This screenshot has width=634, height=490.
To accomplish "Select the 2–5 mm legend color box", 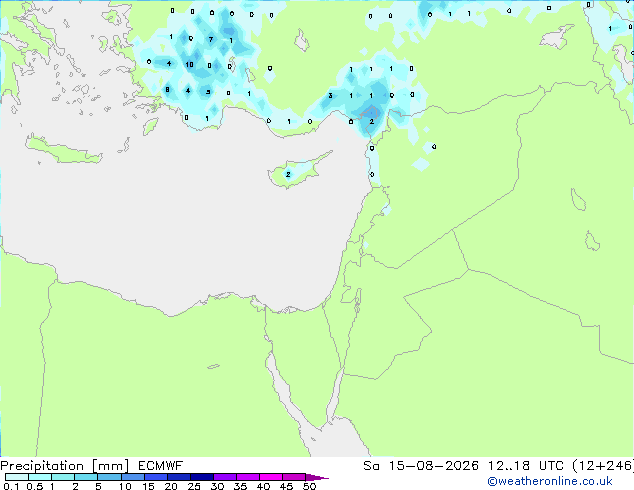I will click(86, 477).
